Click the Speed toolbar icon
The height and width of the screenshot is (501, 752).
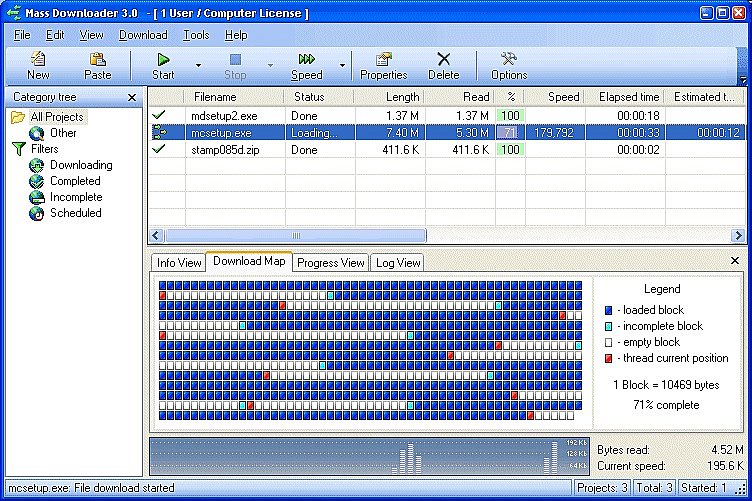(306, 59)
